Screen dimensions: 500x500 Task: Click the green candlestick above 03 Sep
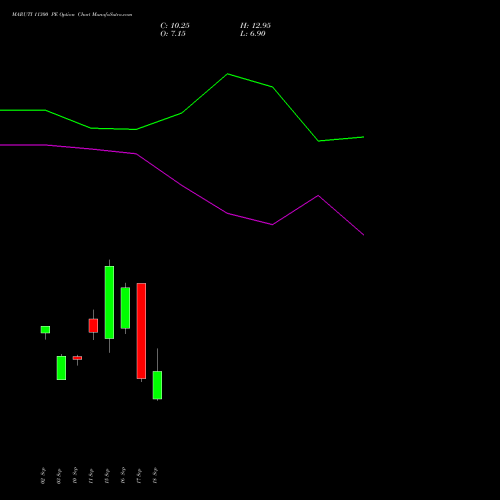click(x=61, y=368)
